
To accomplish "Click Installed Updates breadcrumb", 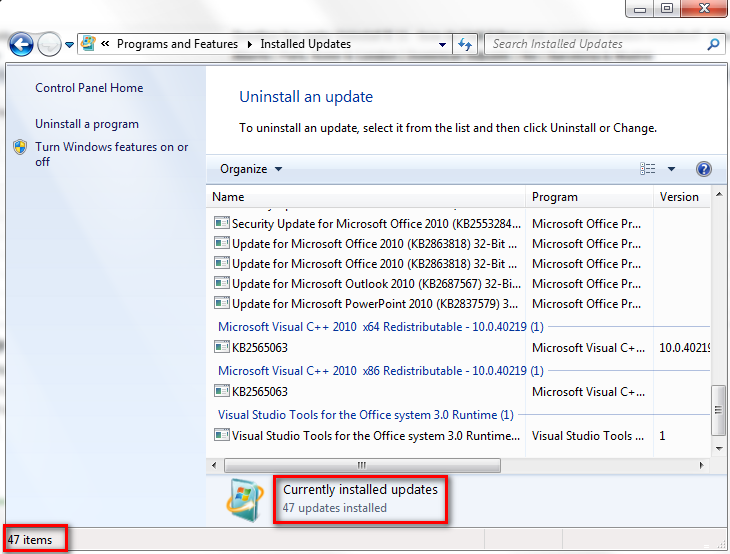I will [x=305, y=44].
